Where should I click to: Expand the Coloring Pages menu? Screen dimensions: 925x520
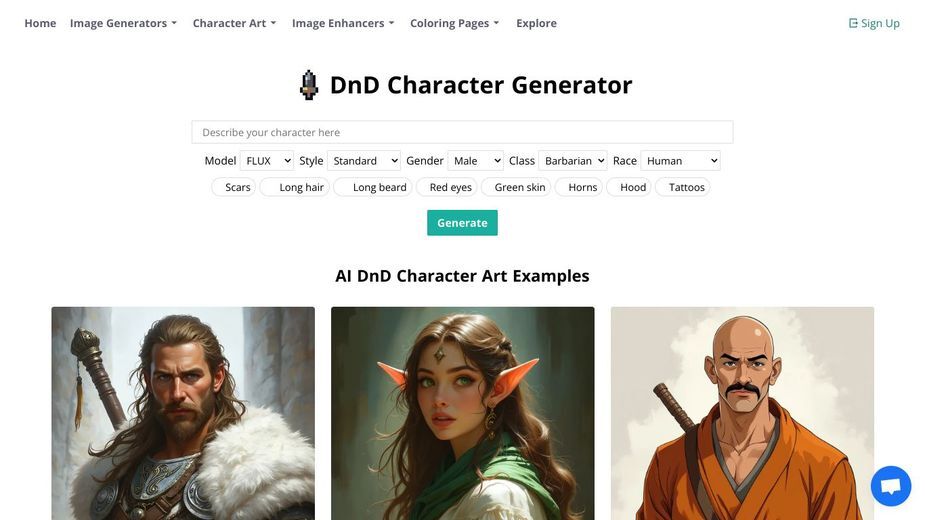pos(455,23)
